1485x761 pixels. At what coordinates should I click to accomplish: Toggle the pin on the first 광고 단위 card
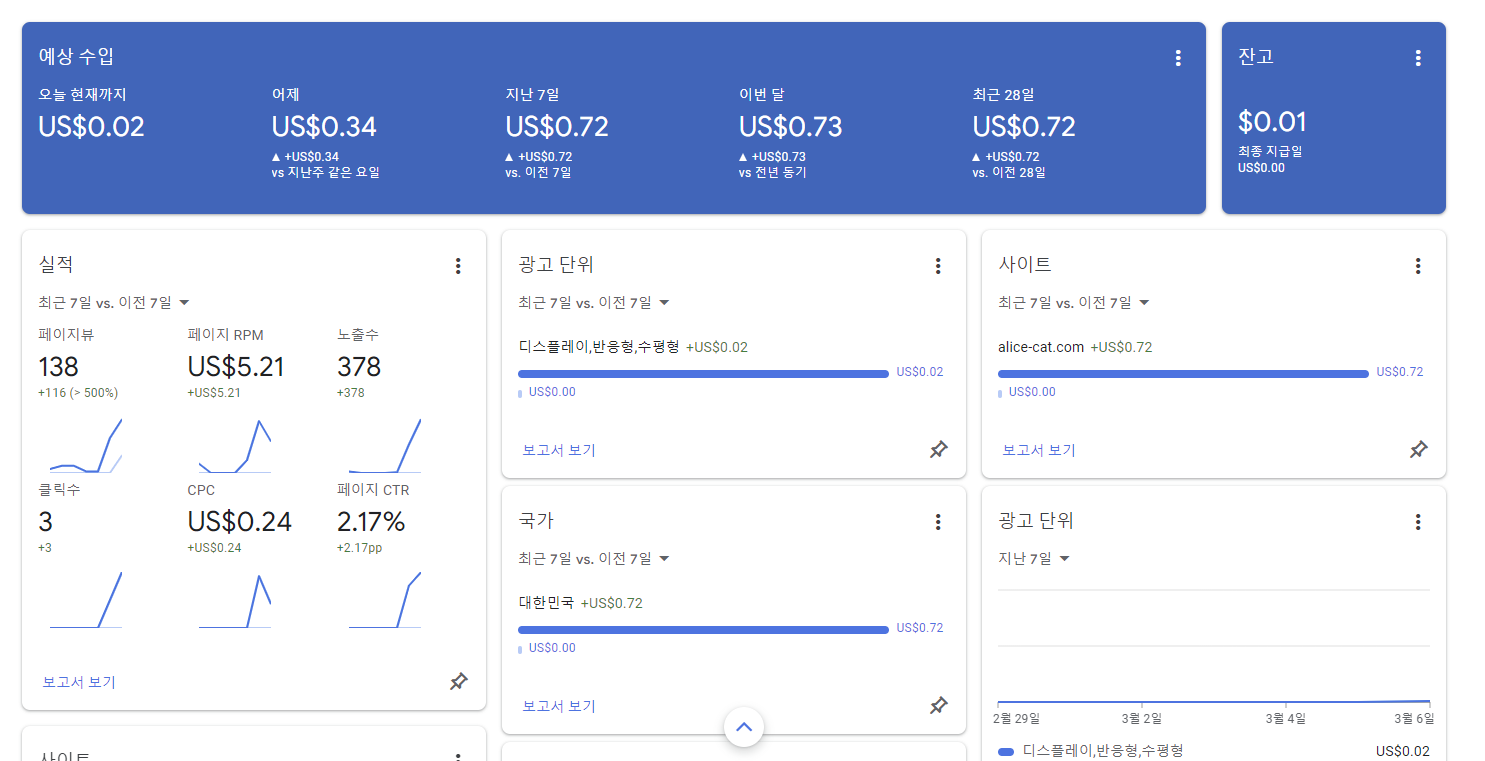(x=938, y=449)
